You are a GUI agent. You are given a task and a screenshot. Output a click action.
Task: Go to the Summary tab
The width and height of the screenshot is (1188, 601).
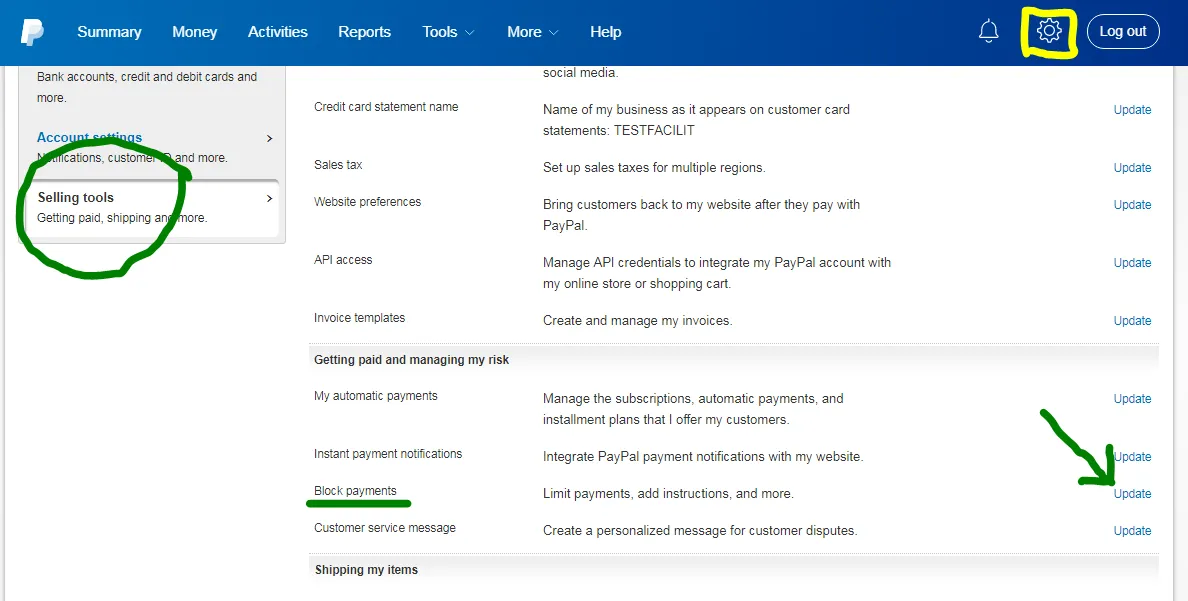coord(109,32)
